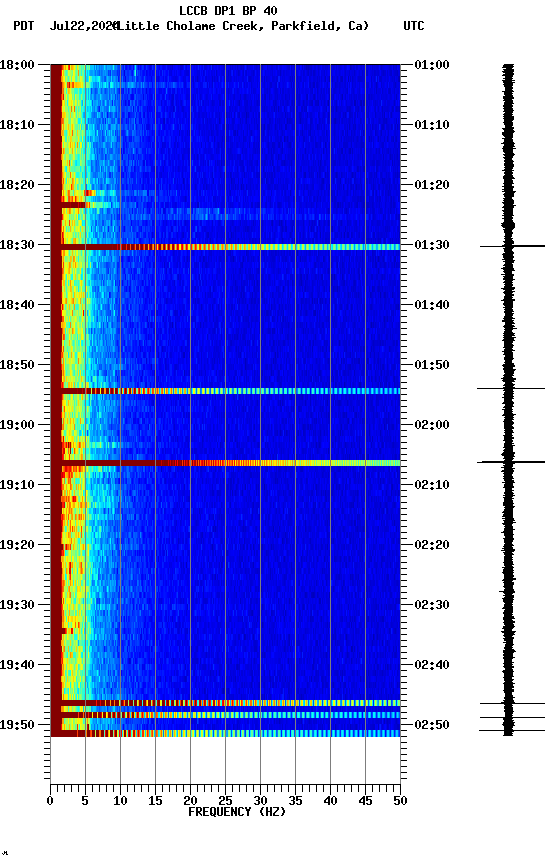Click the broadband spectrogram event near 18:54
The image size is (552, 864).
pos(225,391)
